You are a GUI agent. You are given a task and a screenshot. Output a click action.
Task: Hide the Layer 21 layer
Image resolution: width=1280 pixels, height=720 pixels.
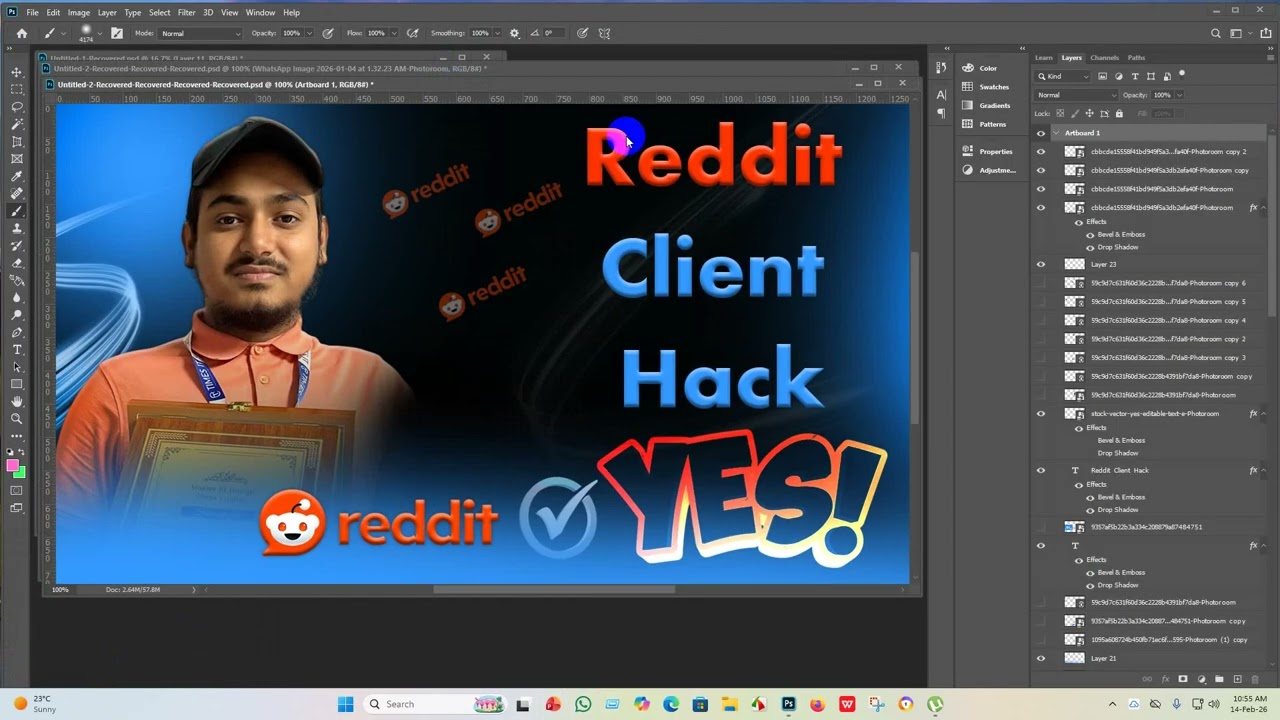point(1041,658)
